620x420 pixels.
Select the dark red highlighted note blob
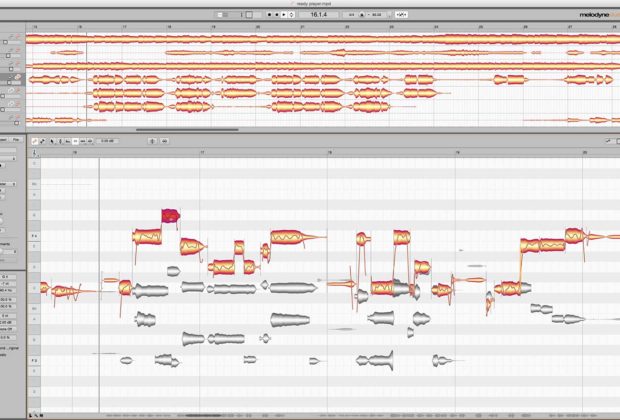170,214
